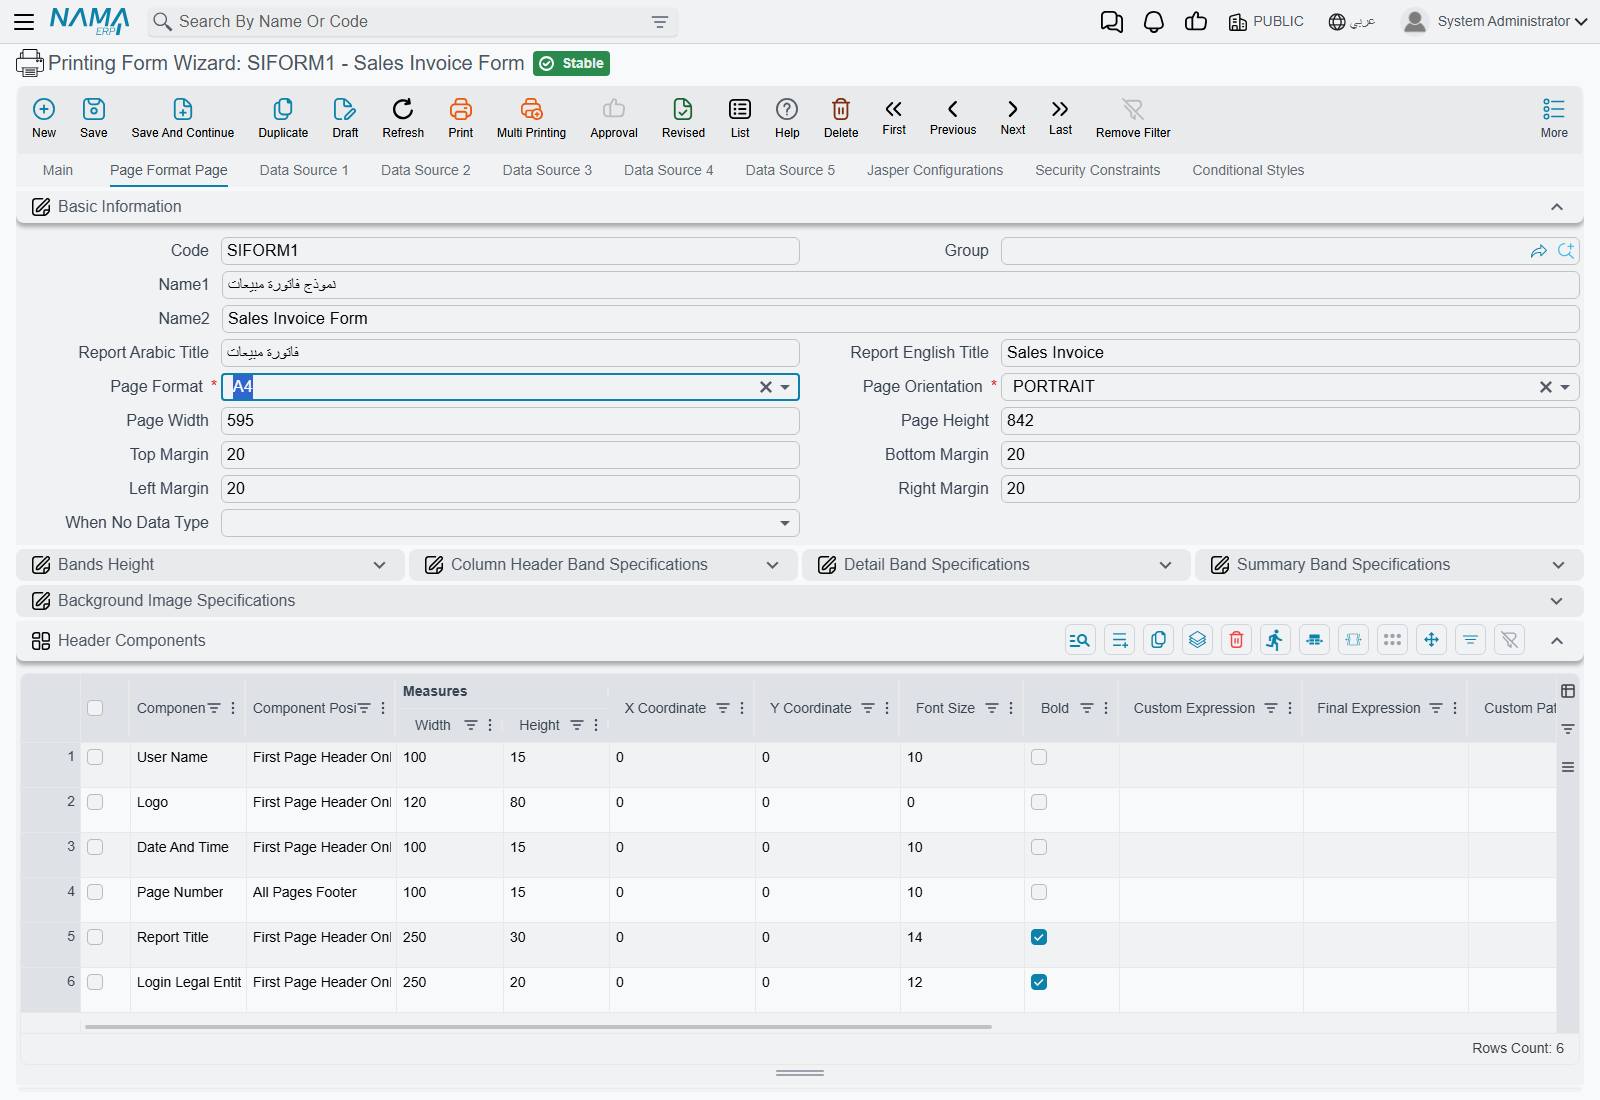The height and width of the screenshot is (1100, 1600).
Task: Open the Jasper Configurations tab
Action: point(935,170)
